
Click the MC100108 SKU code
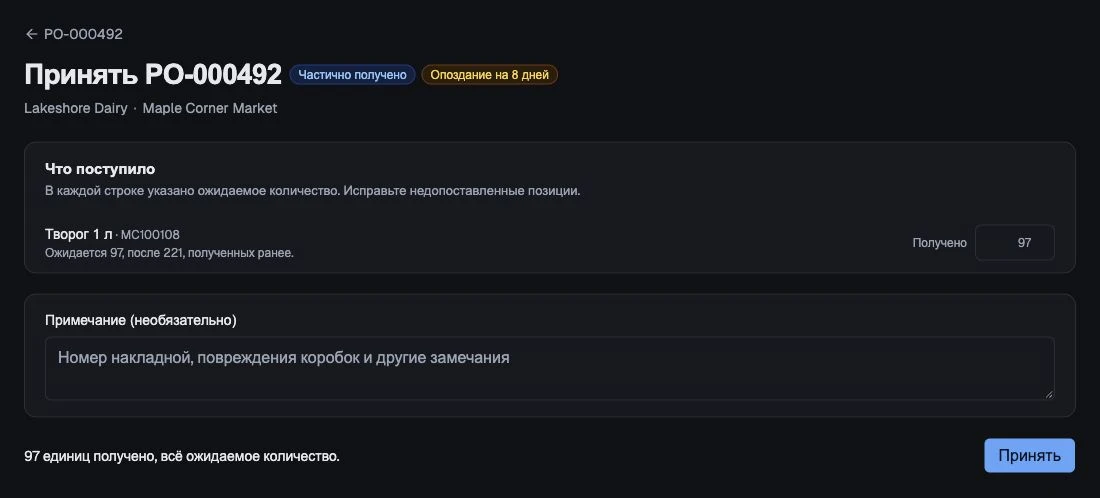point(150,235)
